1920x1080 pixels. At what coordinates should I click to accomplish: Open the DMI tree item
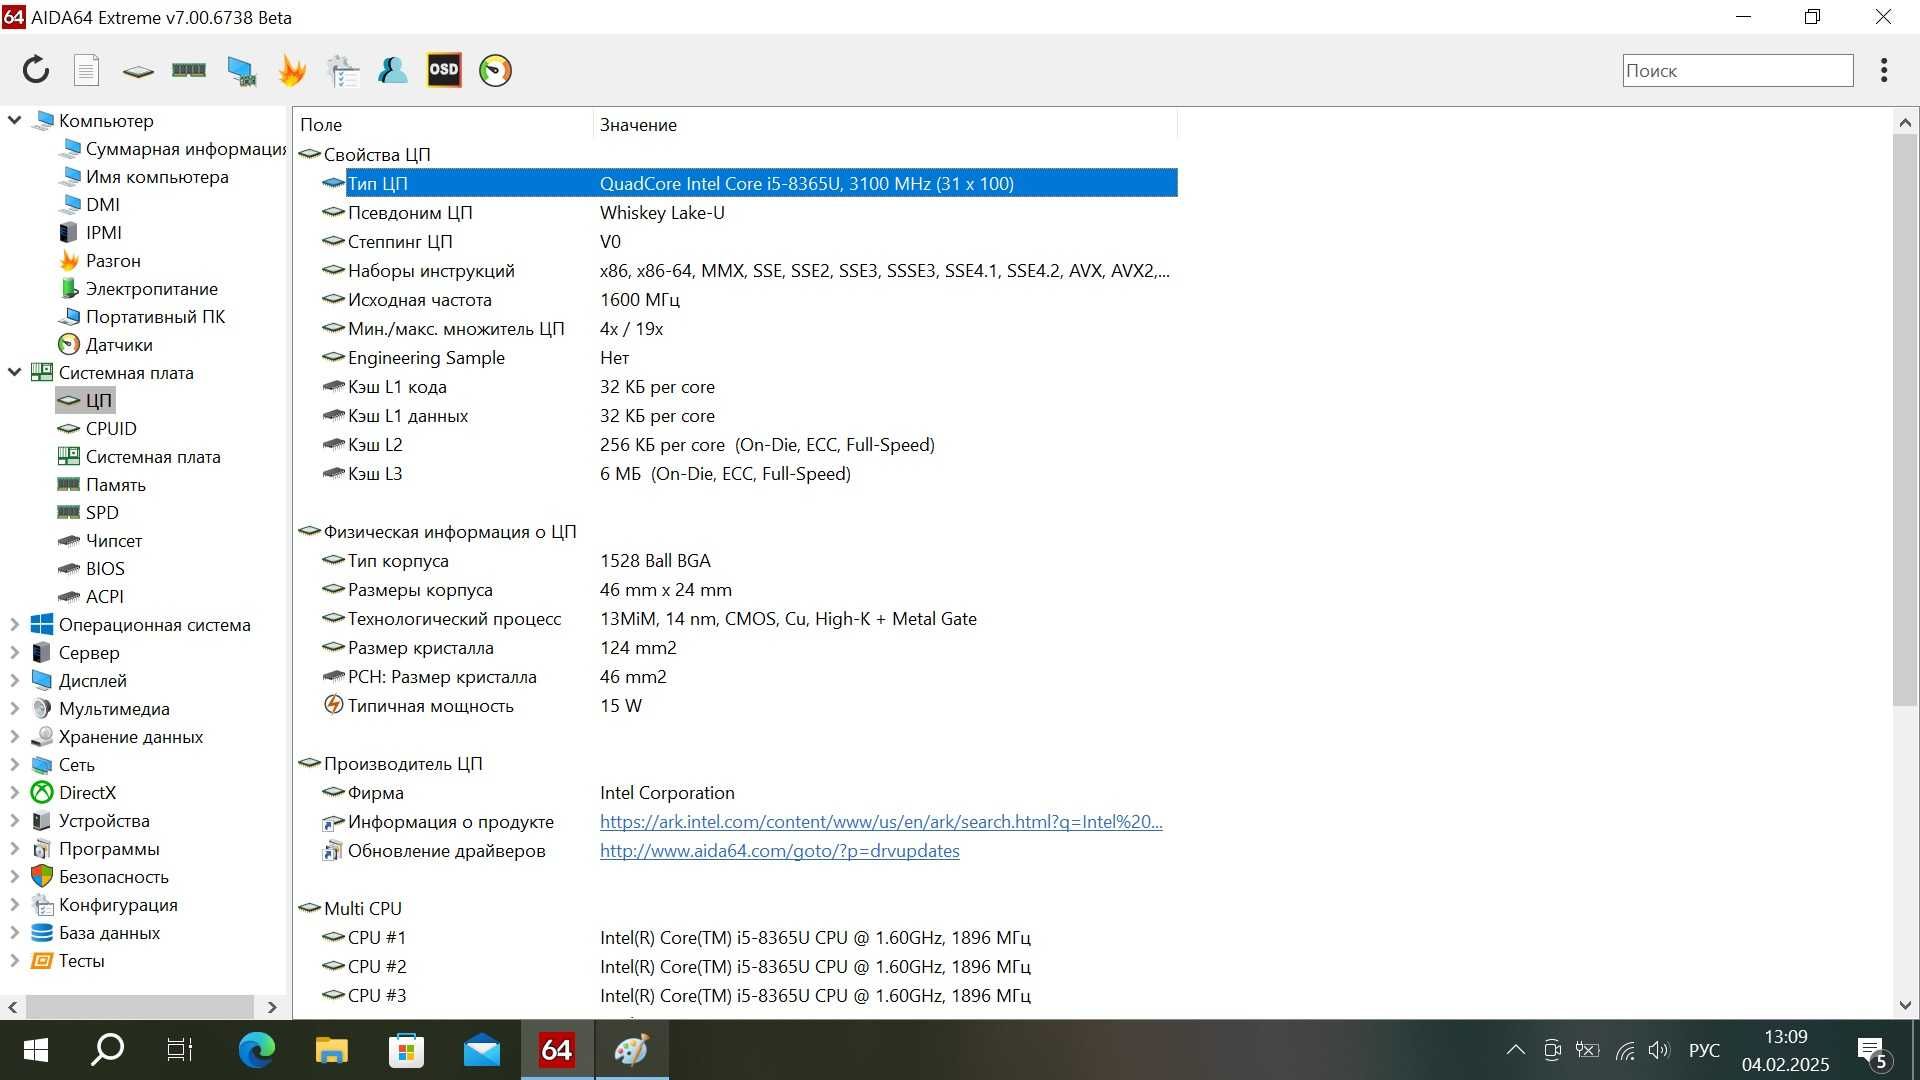point(102,204)
